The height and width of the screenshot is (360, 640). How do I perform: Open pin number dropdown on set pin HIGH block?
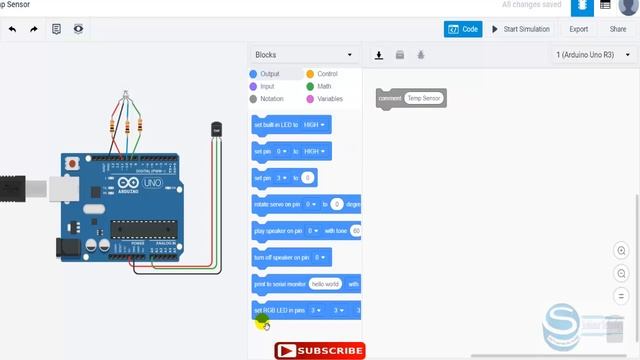[282, 151]
